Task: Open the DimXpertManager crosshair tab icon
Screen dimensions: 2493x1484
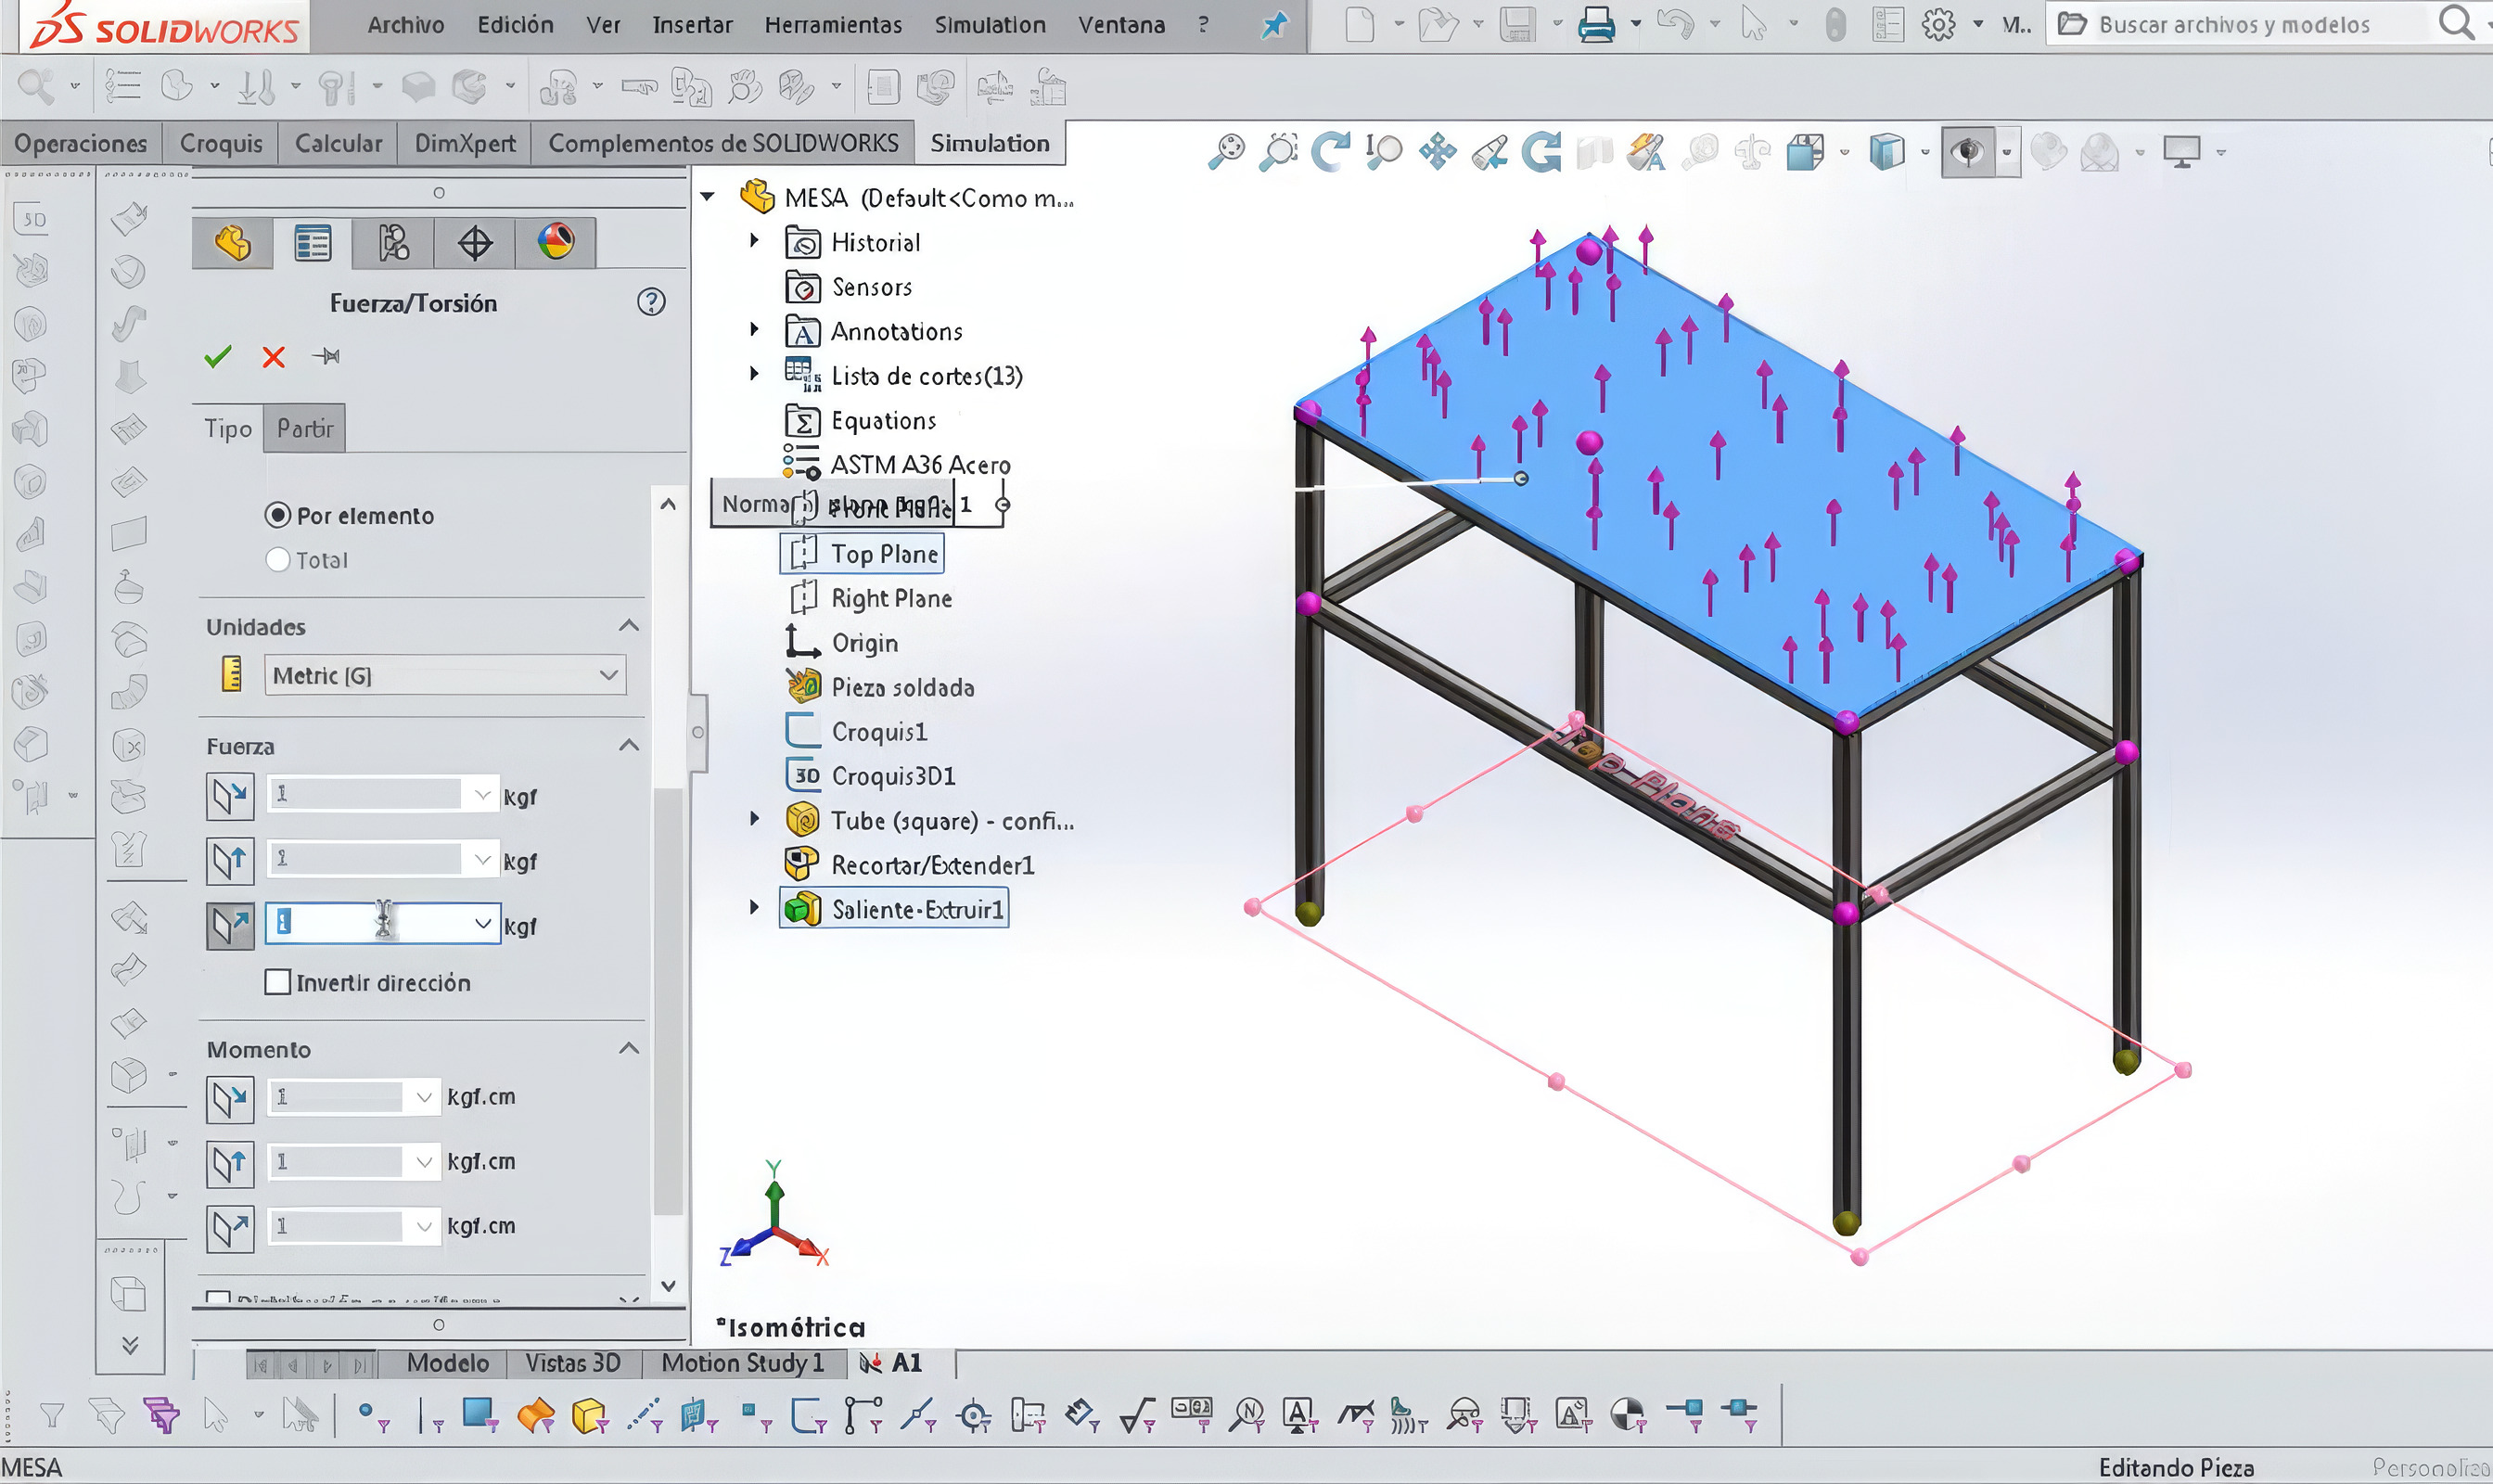Action: (x=474, y=243)
